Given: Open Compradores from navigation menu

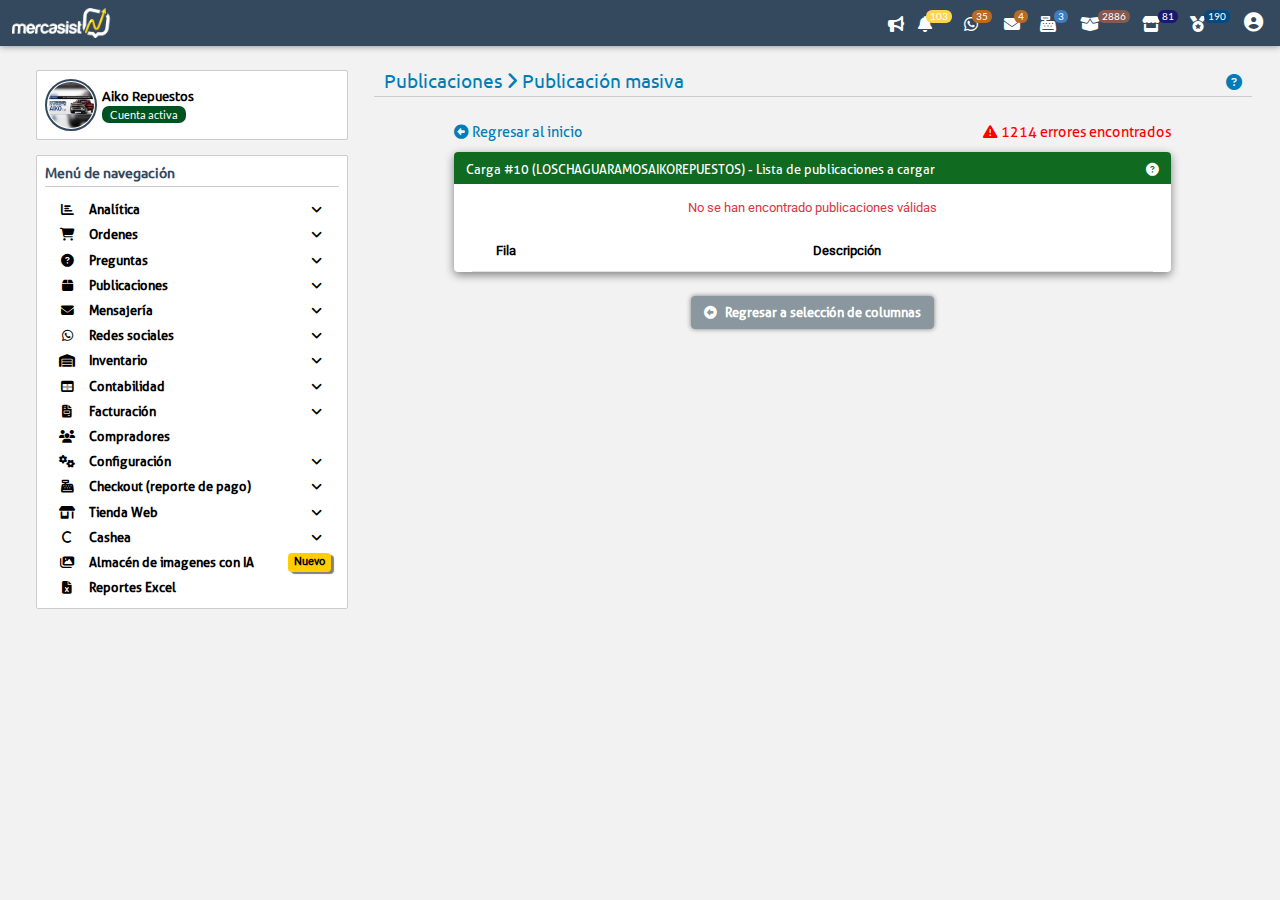Looking at the screenshot, I should click(129, 437).
